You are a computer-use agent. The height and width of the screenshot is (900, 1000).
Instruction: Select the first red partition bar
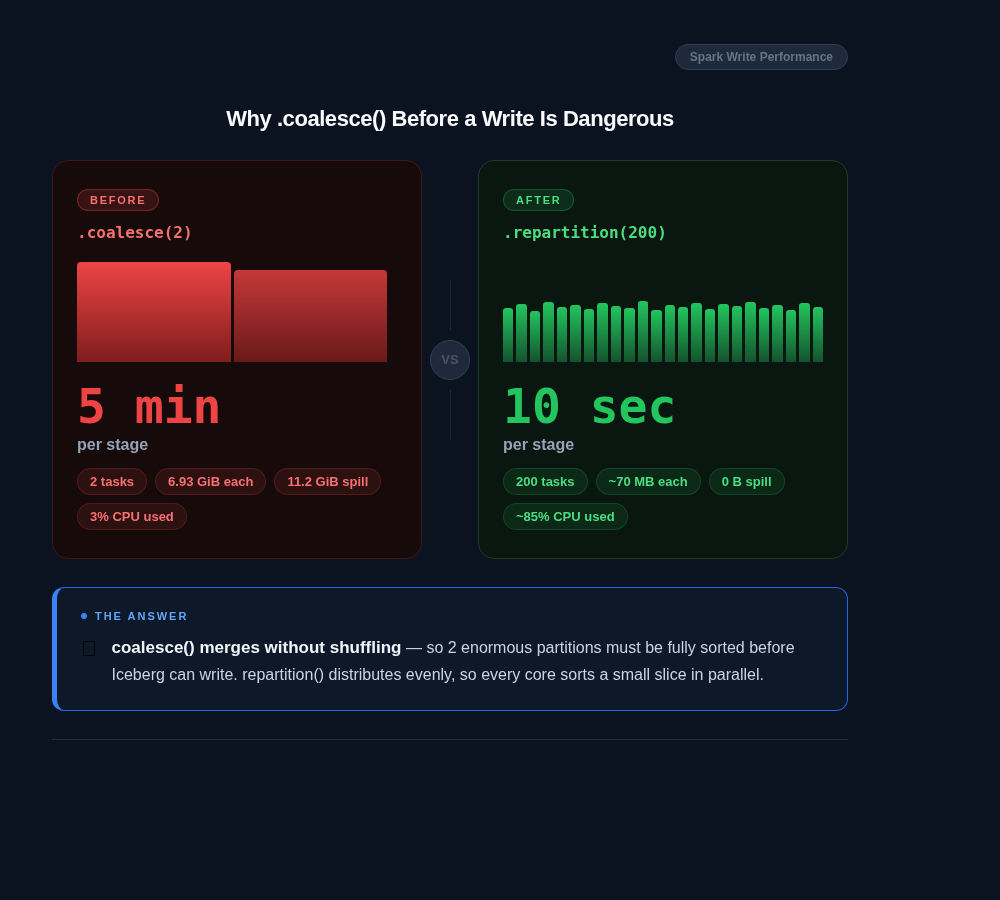point(154,311)
